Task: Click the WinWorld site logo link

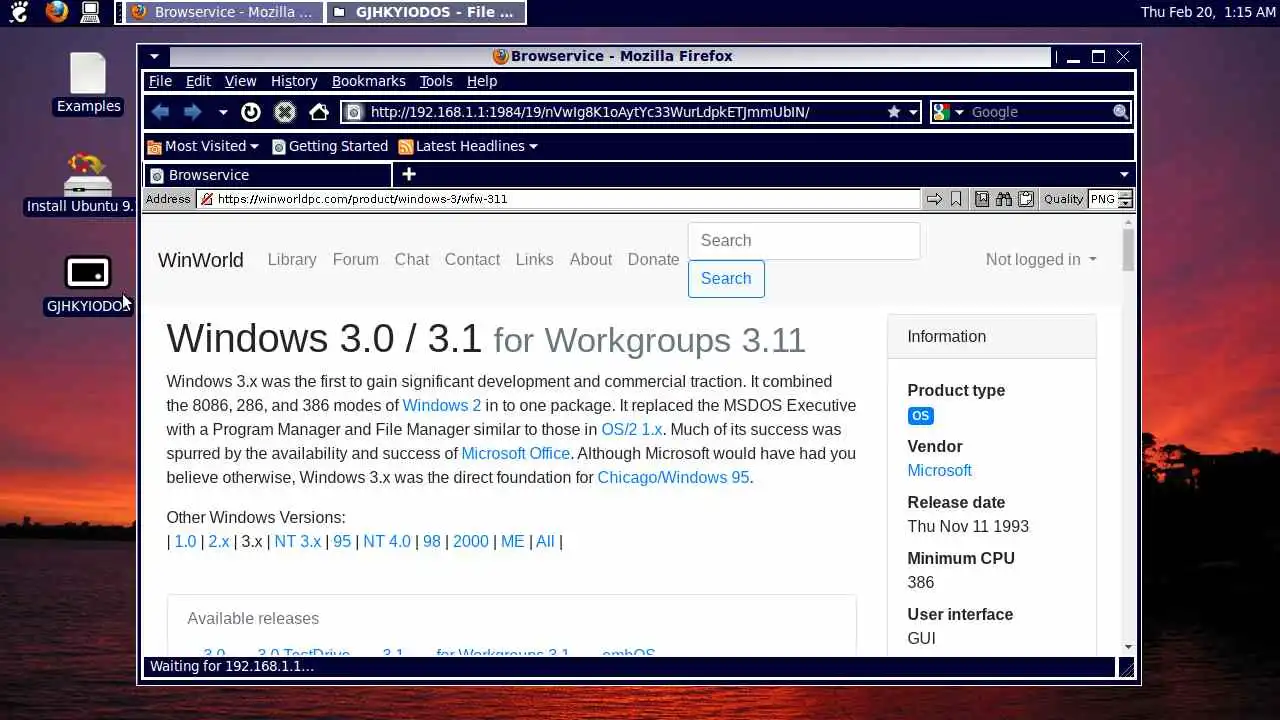Action: (201, 260)
